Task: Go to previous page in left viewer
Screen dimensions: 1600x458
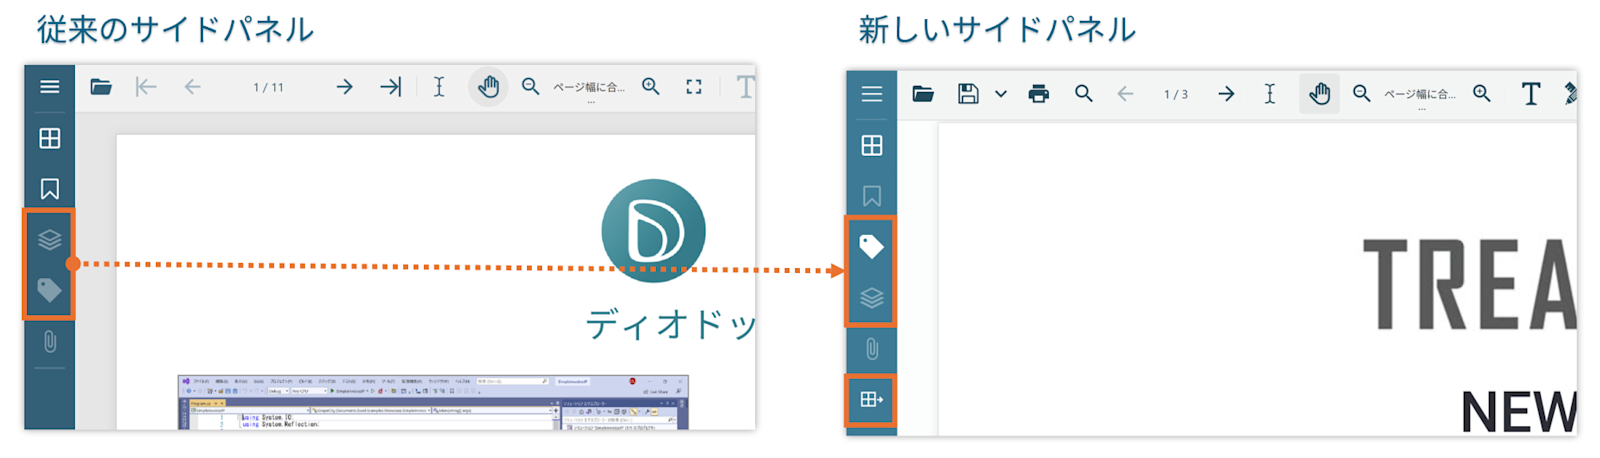Action: [193, 87]
